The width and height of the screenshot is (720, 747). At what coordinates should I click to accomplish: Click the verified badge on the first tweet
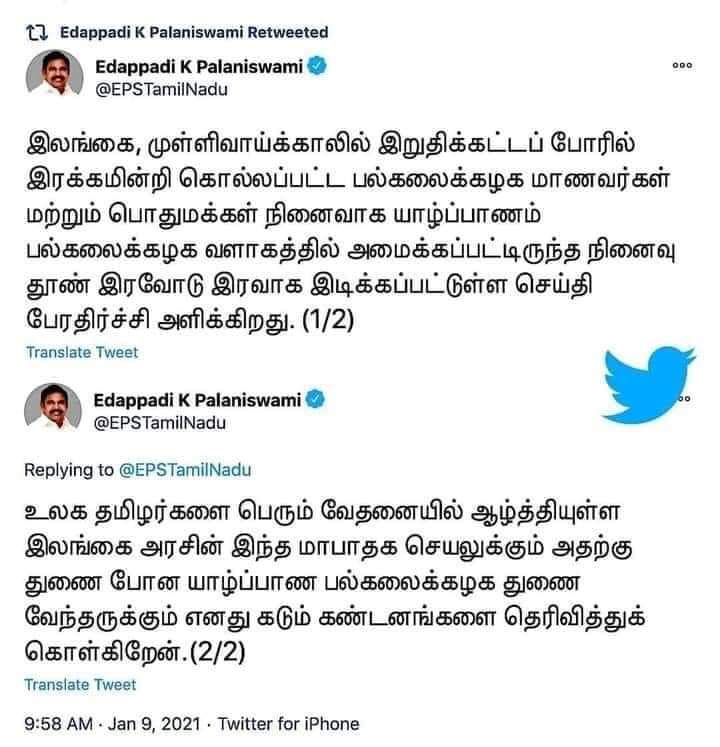click(317, 66)
